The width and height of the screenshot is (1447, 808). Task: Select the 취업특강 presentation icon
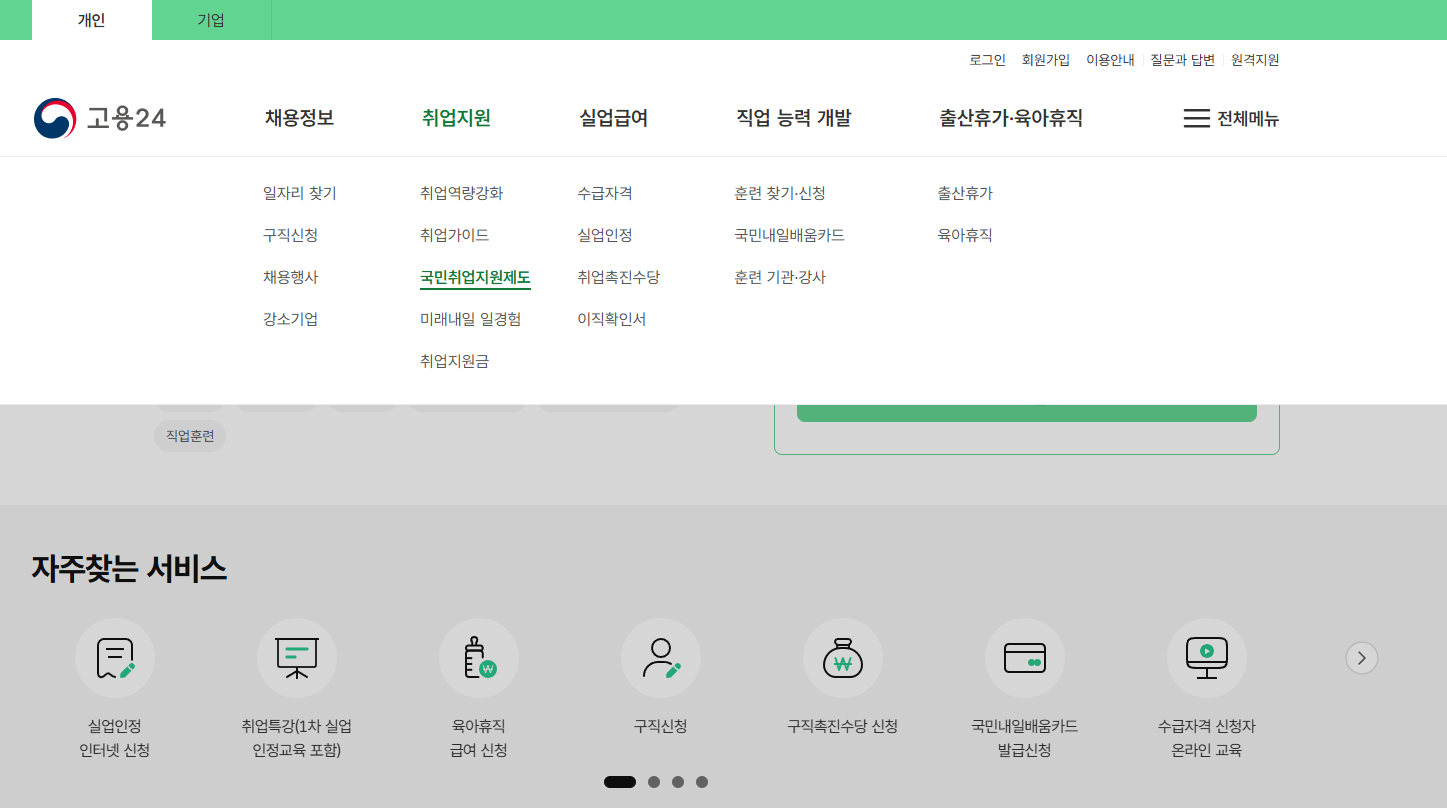click(x=297, y=658)
